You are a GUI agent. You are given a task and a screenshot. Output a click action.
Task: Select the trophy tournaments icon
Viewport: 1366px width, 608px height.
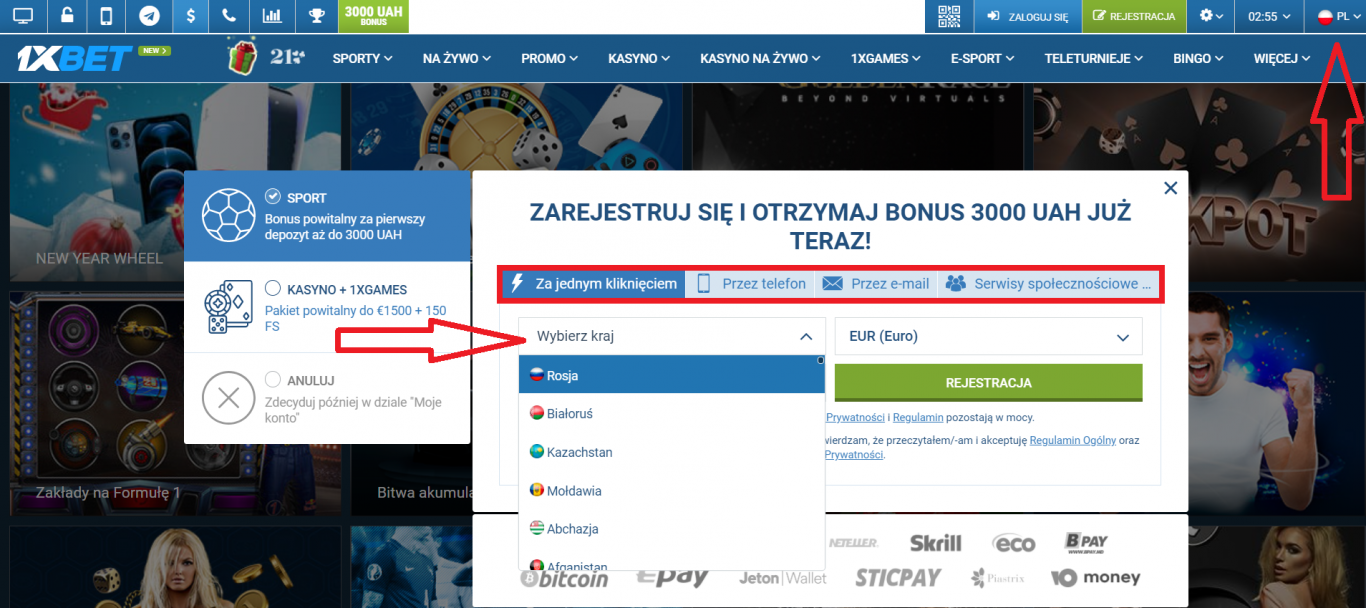[316, 16]
